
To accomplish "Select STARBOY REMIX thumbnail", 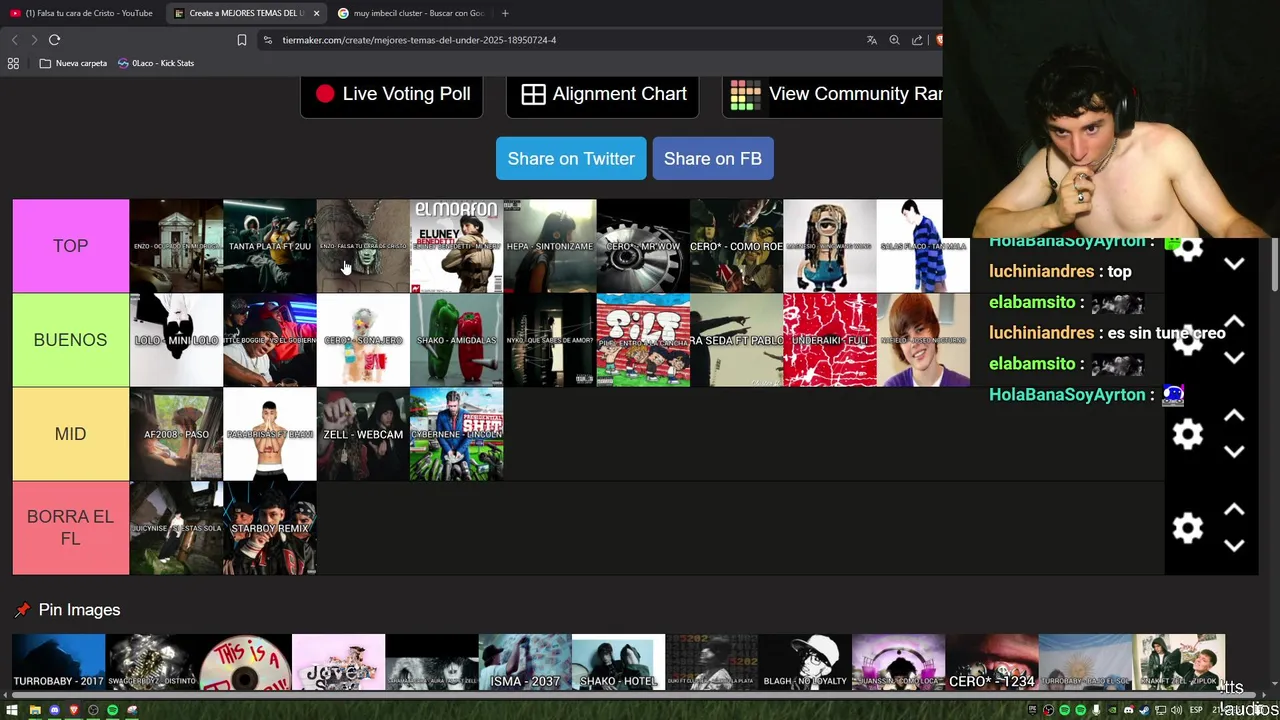I will point(270,528).
